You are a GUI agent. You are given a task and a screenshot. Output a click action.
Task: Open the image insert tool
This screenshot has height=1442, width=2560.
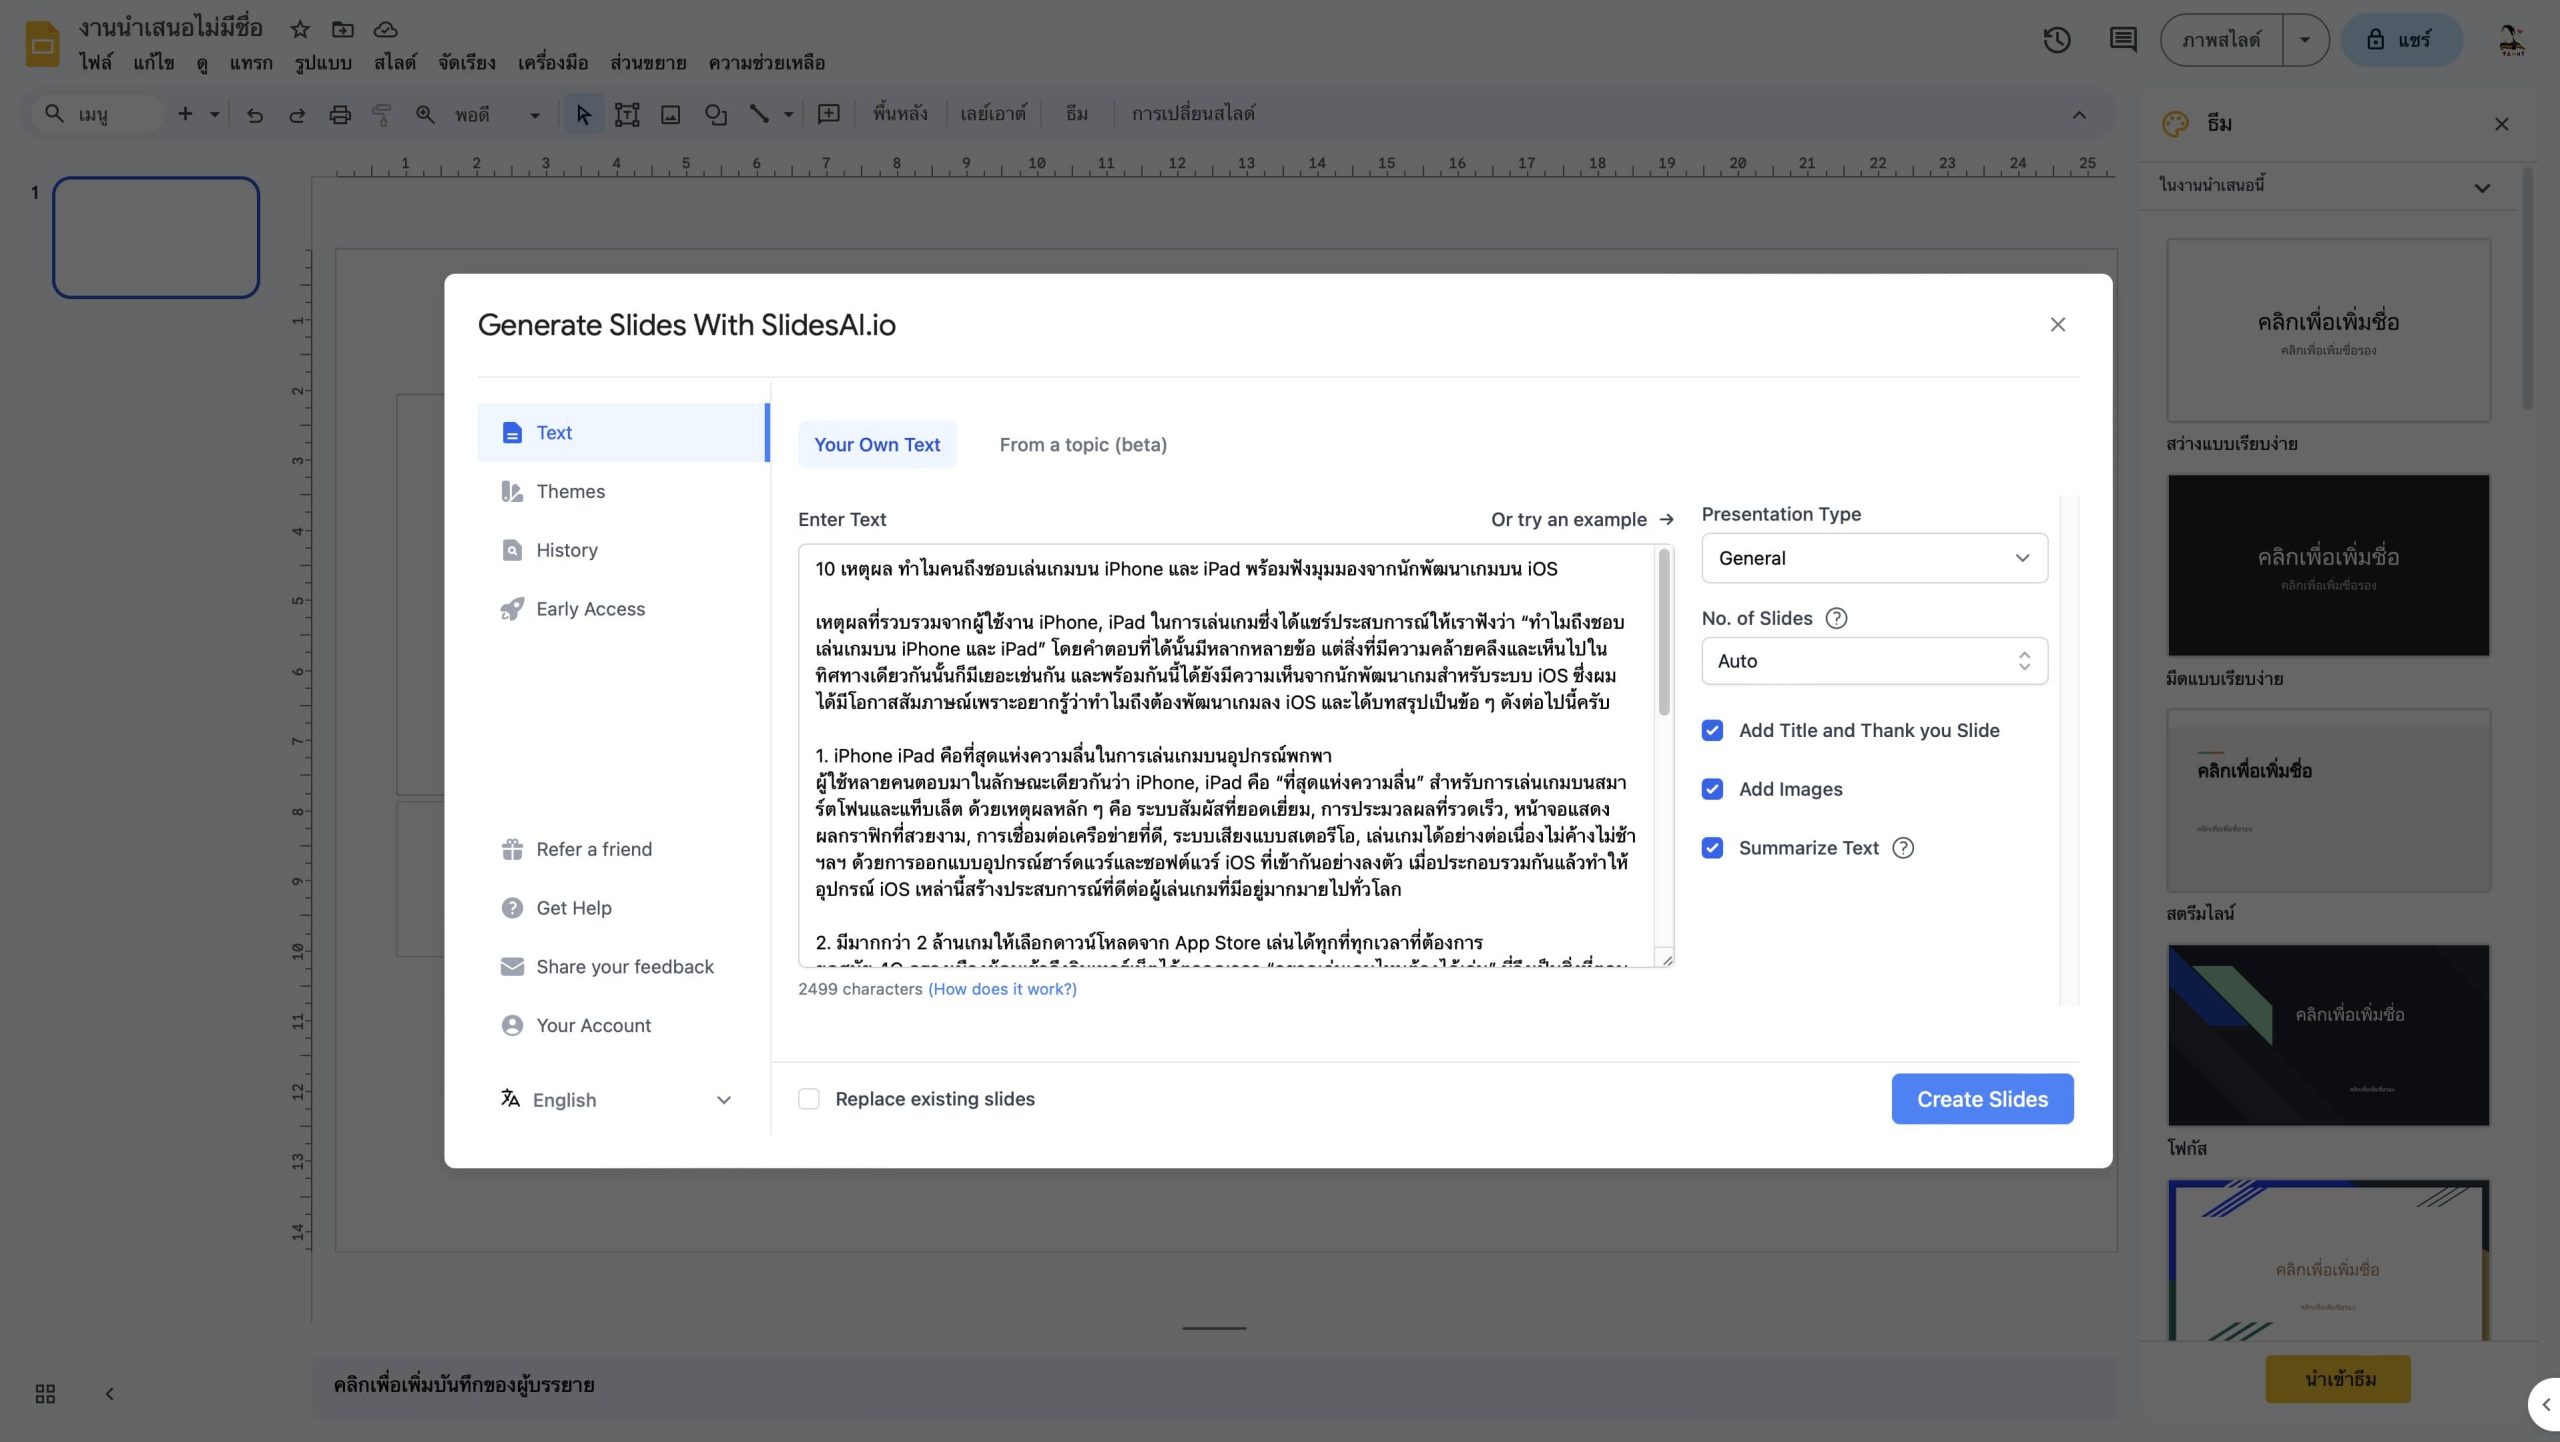pos(670,113)
